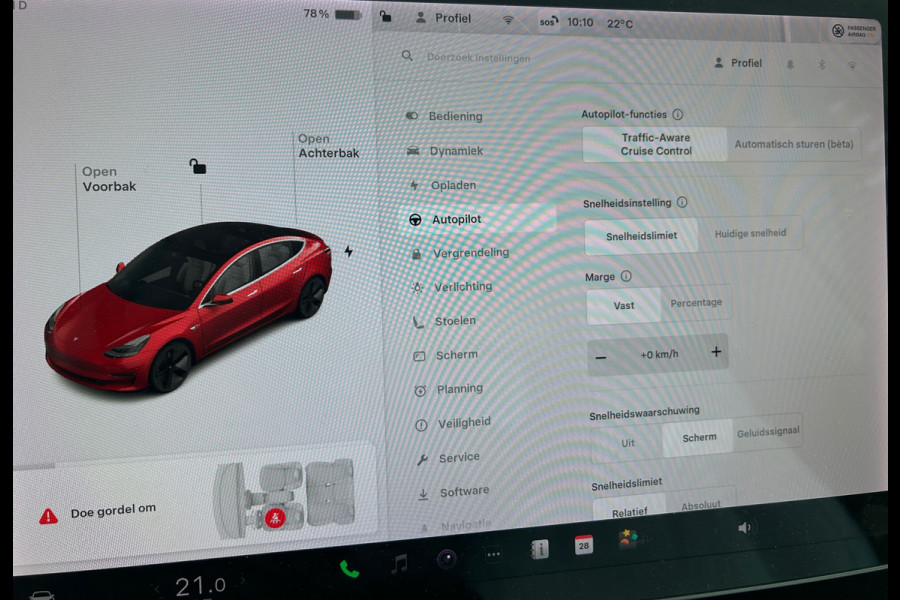Open the Software settings menu
The height and width of the screenshot is (600, 900).
[x=454, y=492]
